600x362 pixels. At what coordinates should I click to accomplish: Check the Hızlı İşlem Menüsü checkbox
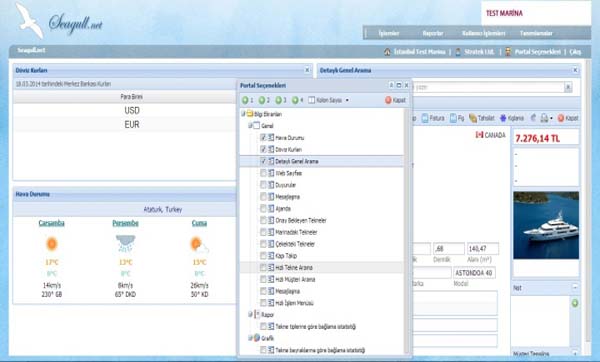coord(263,303)
